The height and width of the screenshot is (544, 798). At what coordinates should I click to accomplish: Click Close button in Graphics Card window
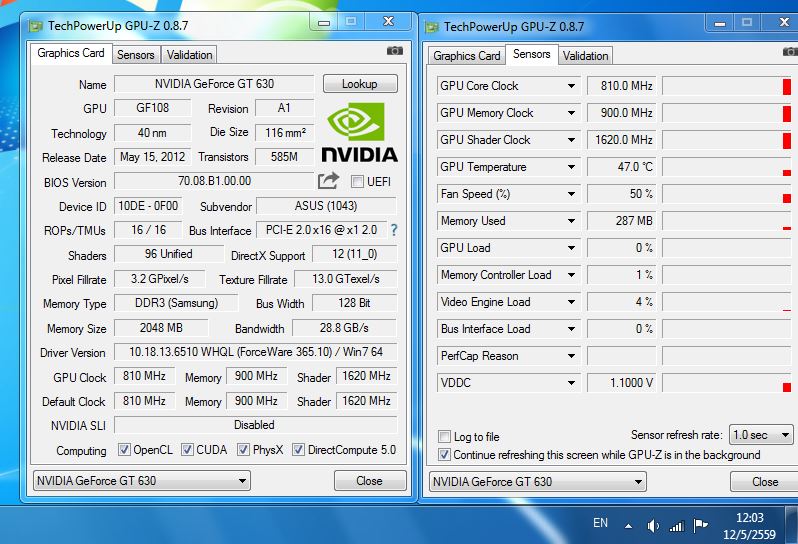[x=369, y=481]
